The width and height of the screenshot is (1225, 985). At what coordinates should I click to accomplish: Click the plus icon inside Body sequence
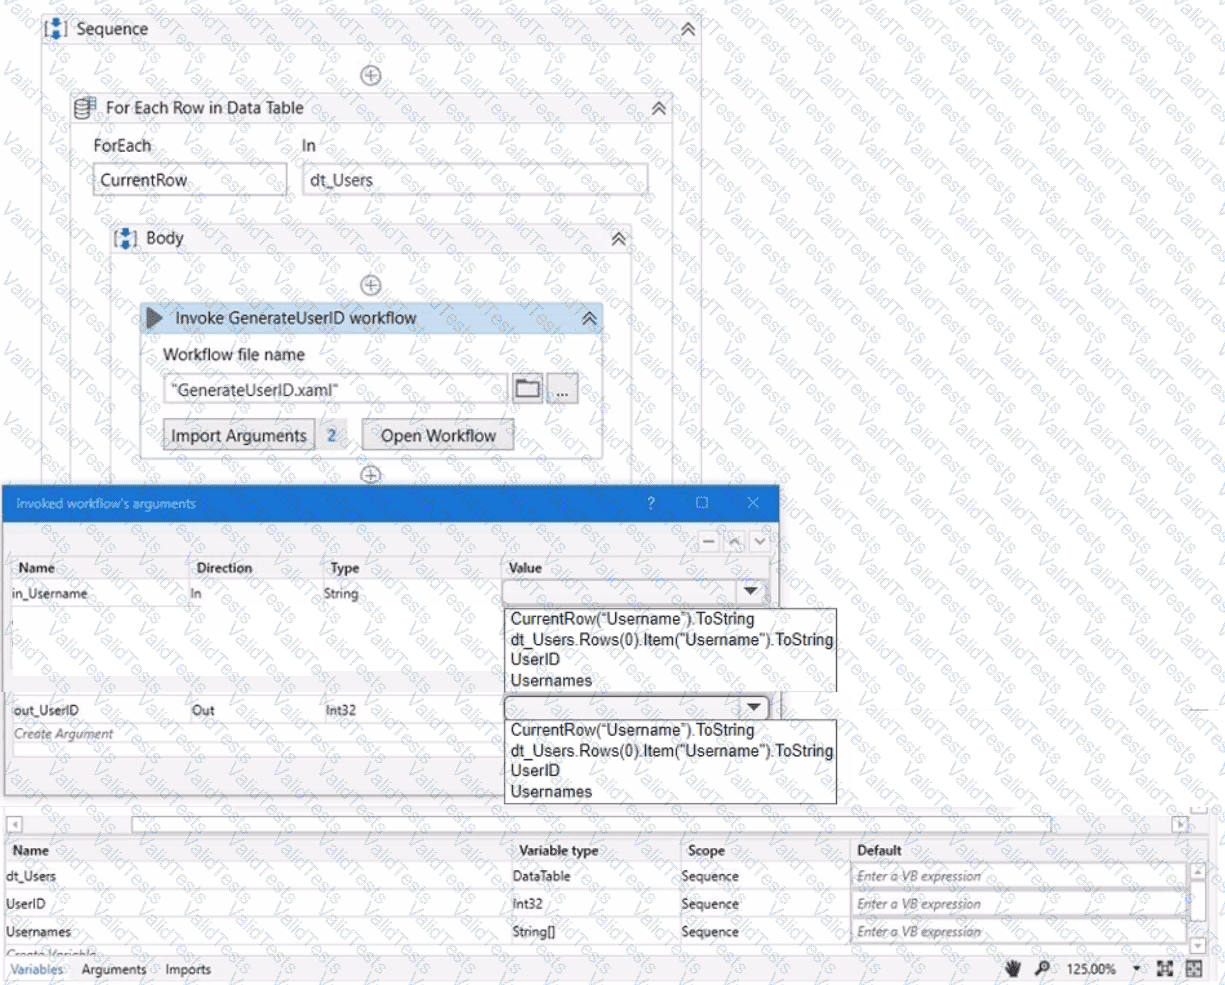pyautogui.click(x=370, y=285)
